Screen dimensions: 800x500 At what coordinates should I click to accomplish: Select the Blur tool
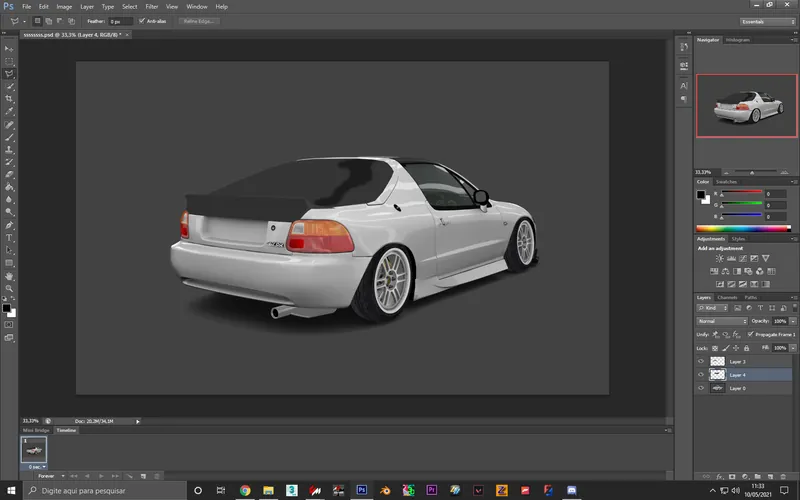[9, 200]
